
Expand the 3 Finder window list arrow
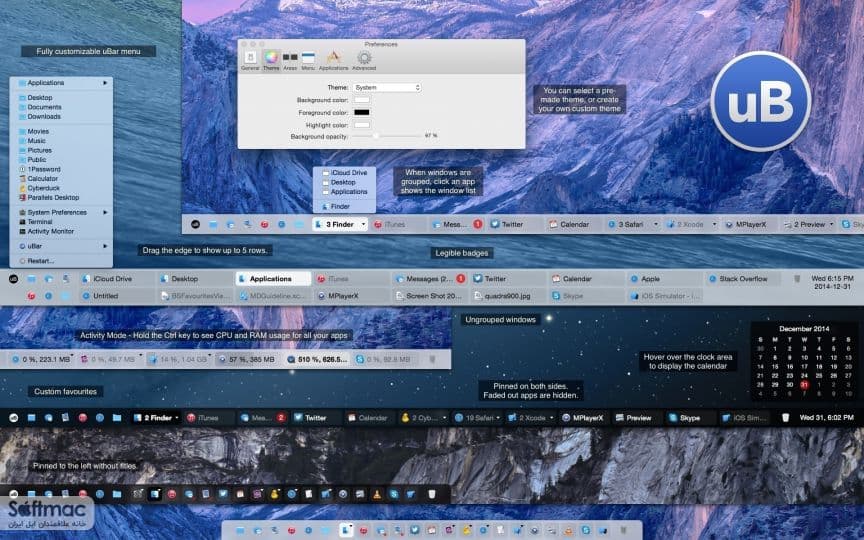click(x=363, y=224)
